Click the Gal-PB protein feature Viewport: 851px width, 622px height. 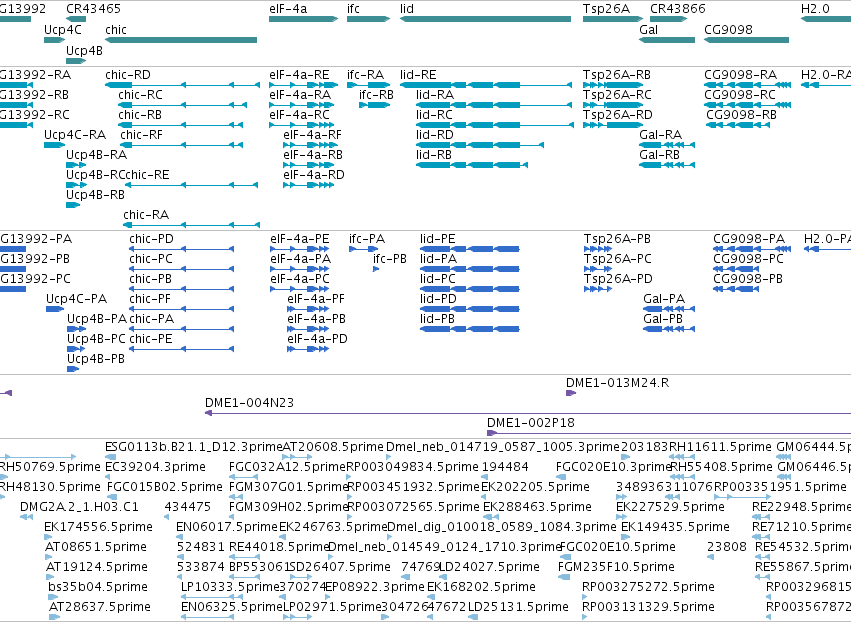pos(669,329)
